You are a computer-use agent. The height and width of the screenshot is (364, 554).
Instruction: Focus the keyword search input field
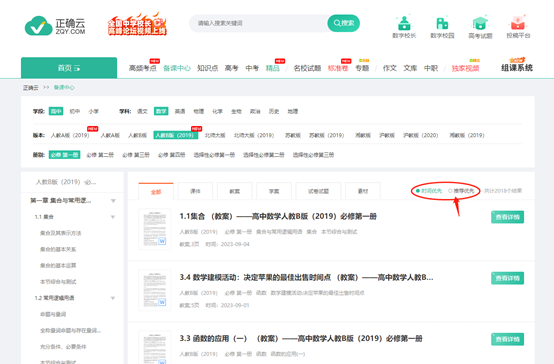(x=259, y=23)
